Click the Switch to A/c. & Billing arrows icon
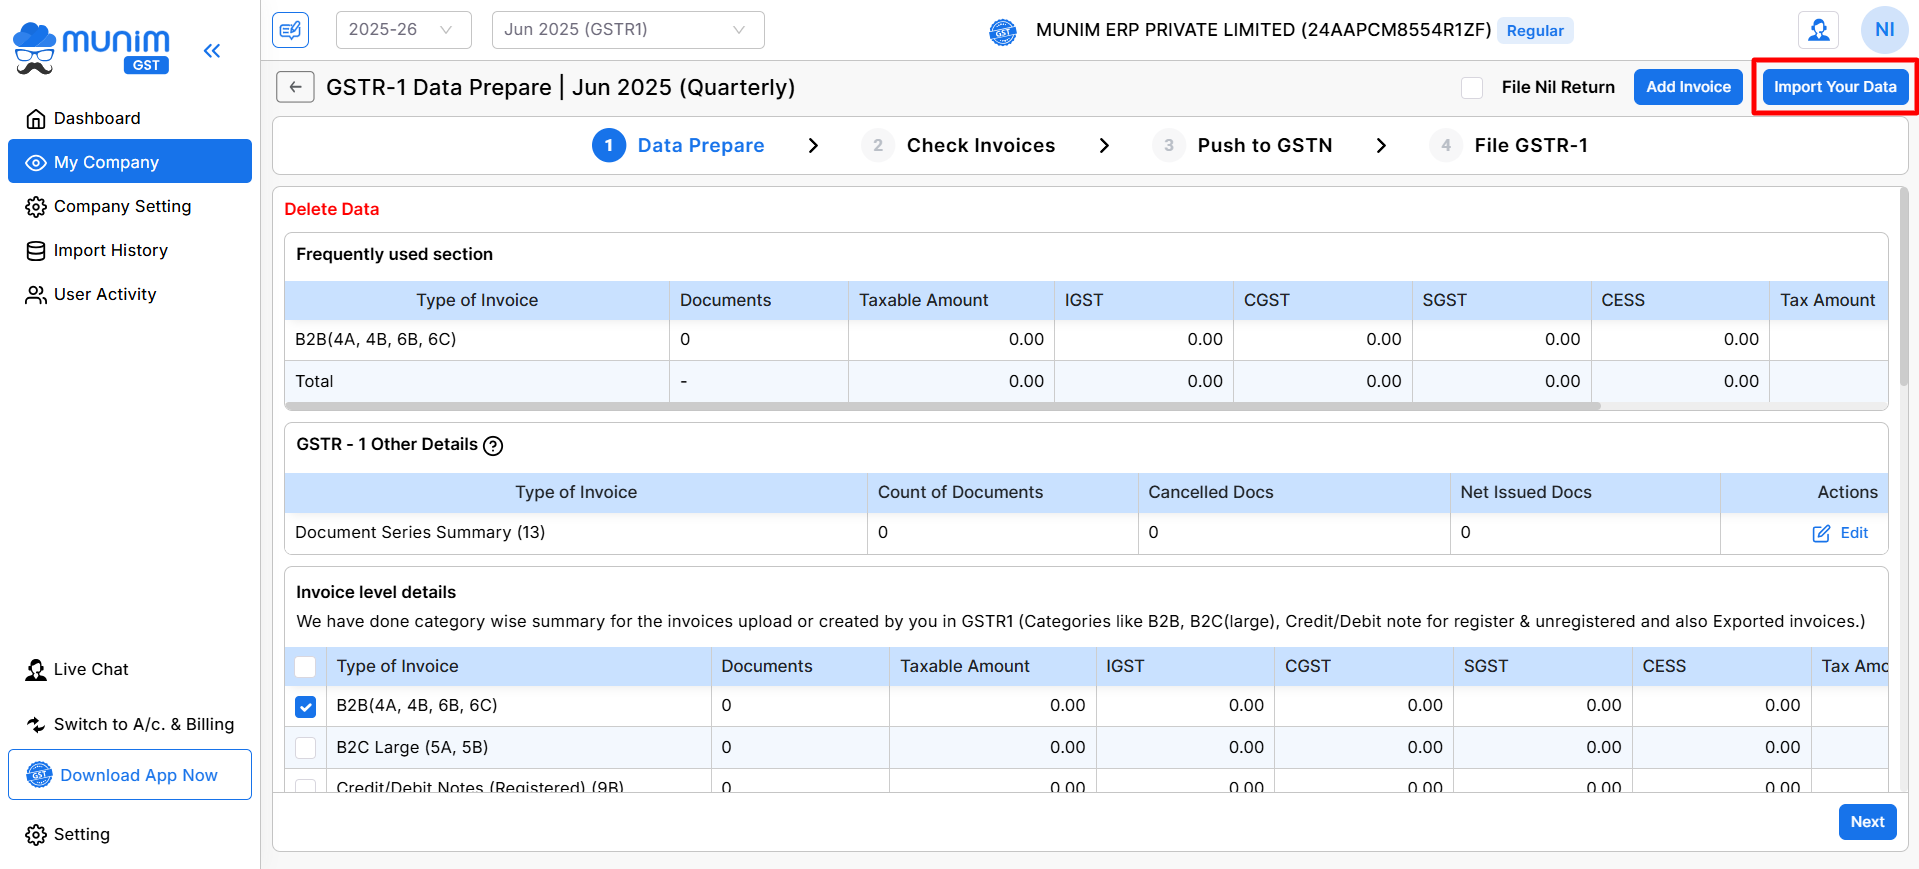This screenshot has width=1919, height=869. [36, 725]
